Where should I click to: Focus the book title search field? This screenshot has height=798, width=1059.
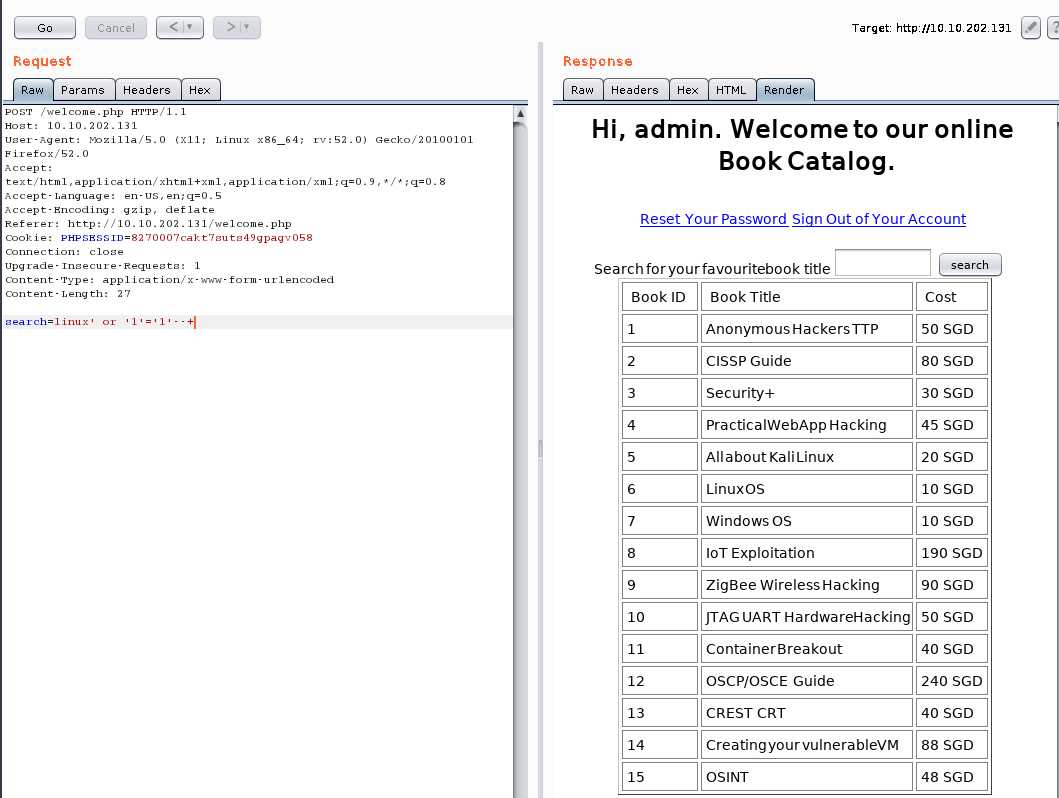pyautogui.click(x=883, y=263)
